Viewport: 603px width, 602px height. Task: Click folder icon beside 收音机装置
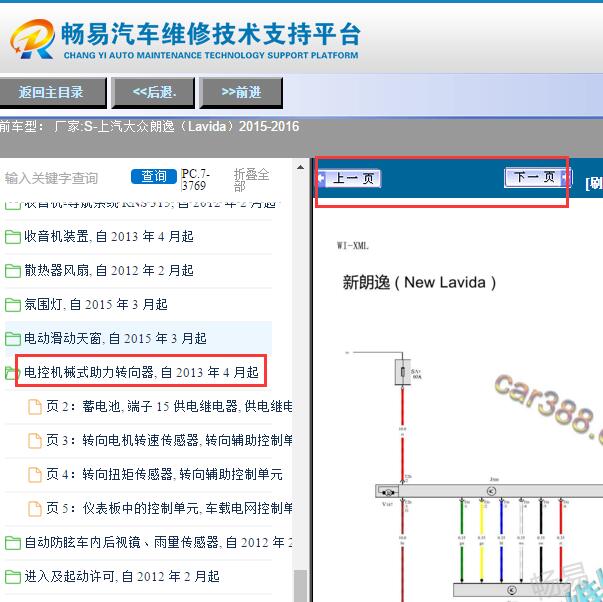pos(13,237)
